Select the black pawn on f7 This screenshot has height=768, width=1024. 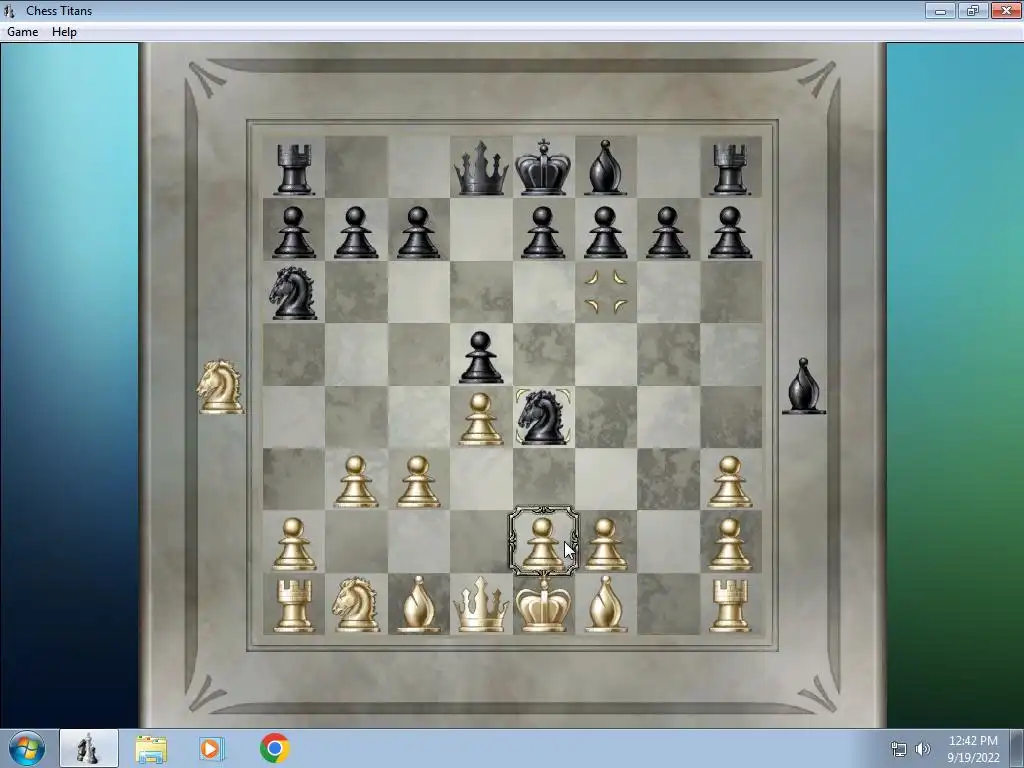click(605, 232)
